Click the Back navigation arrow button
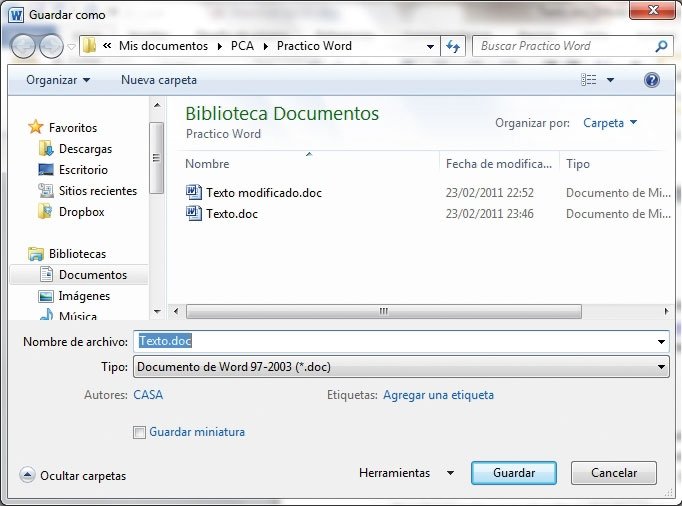Screen dimensions: 682x506 coord(23,46)
